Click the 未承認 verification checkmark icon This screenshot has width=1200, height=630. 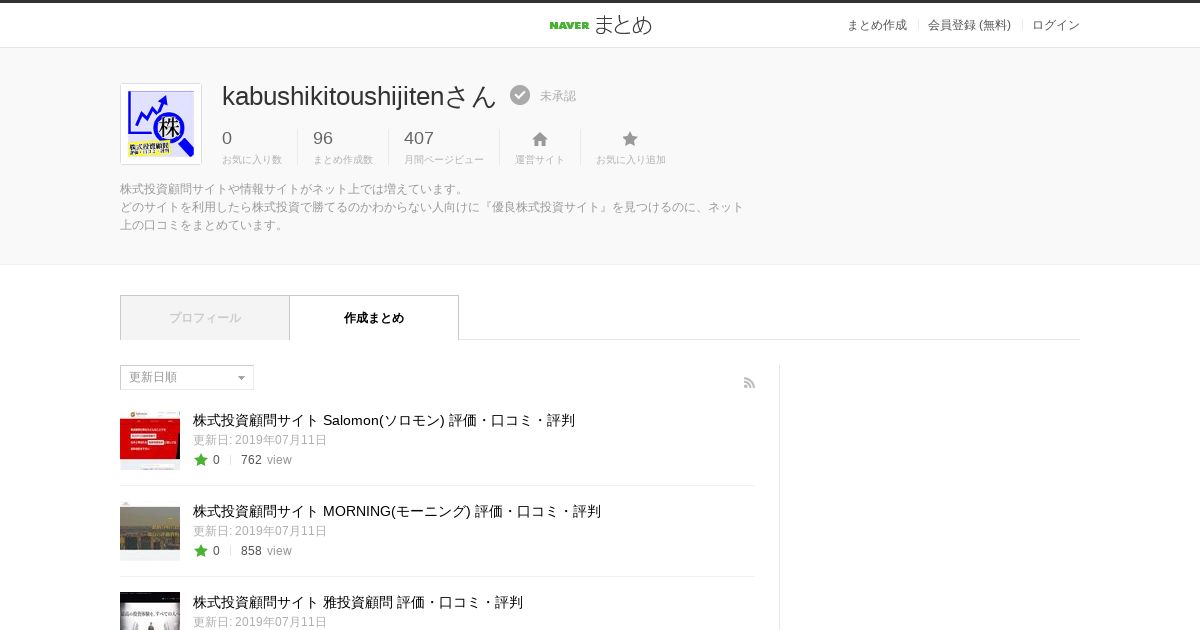pos(520,95)
